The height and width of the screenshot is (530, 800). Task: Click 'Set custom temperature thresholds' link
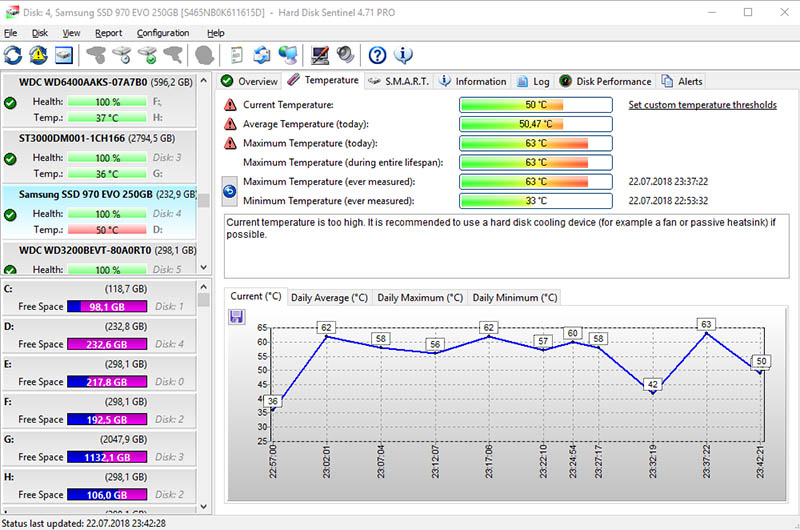click(702, 105)
